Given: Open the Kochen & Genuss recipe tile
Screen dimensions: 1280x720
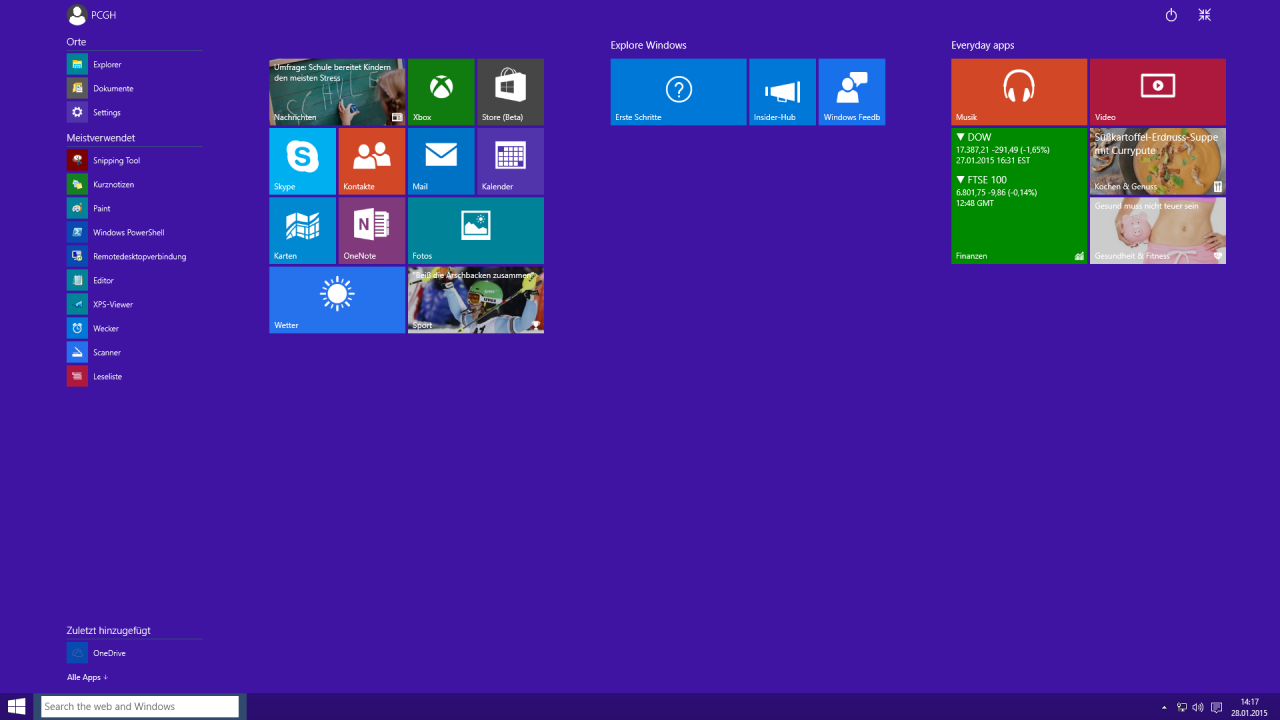Looking at the screenshot, I should pos(1157,161).
